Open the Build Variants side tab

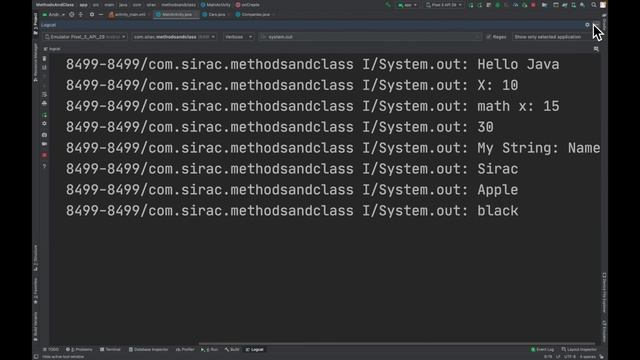(x=36, y=327)
